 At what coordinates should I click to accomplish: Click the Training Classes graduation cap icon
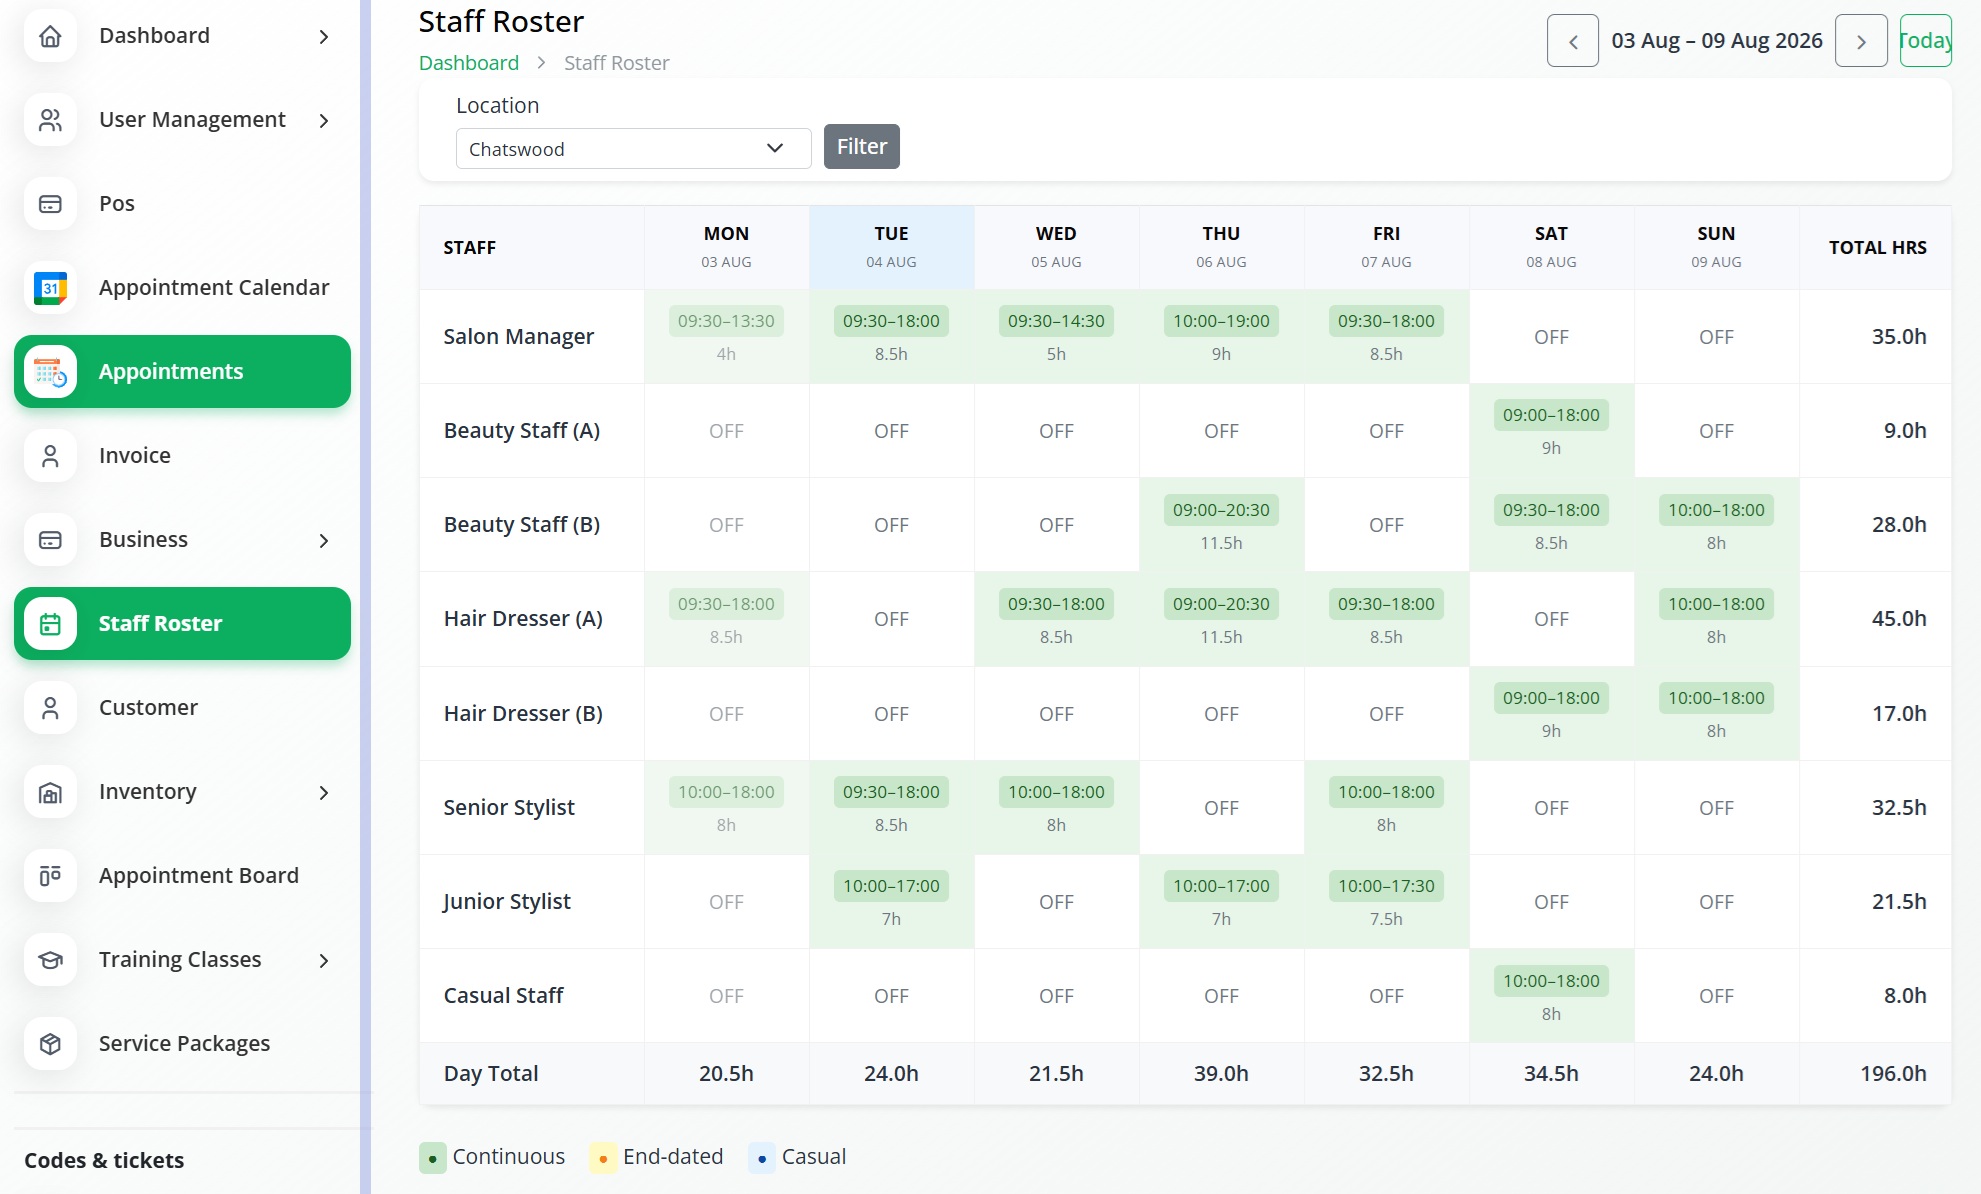click(50, 960)
